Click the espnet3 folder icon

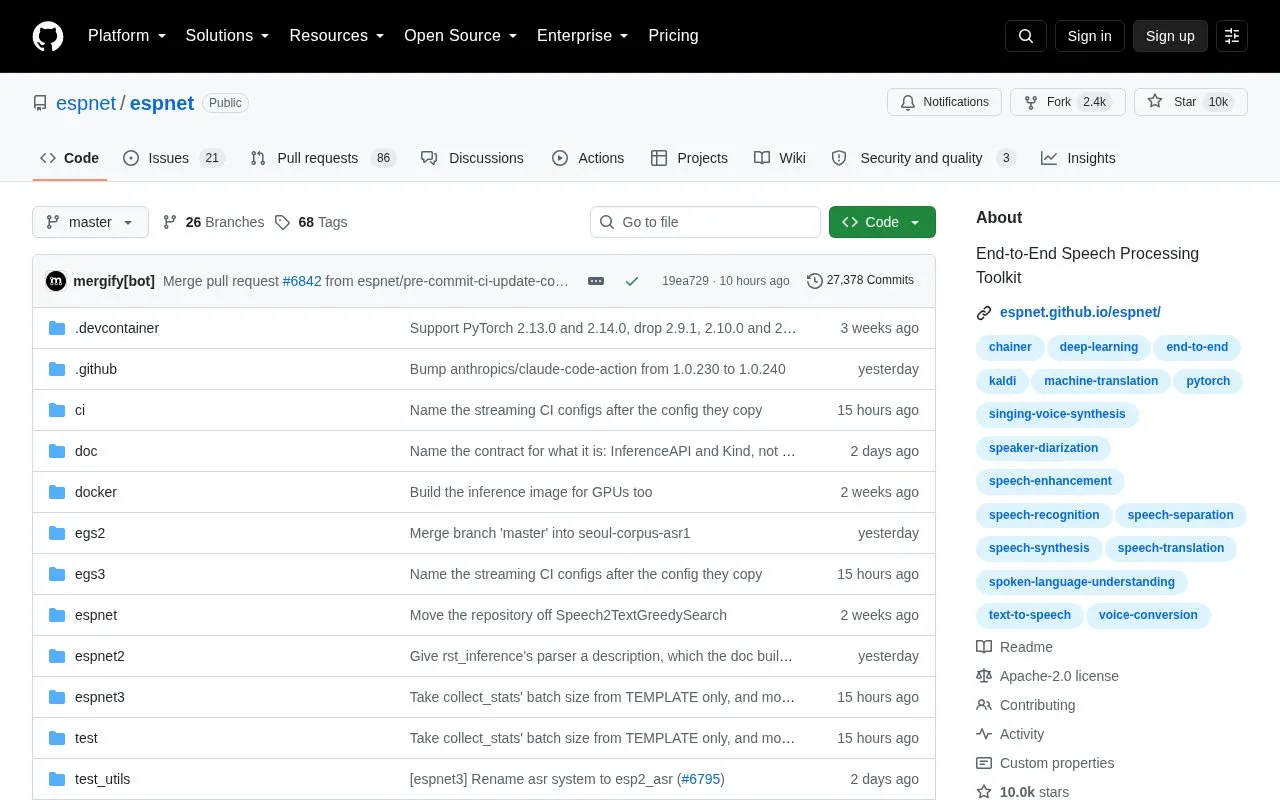pyautogui.click(x=57, y=697)
